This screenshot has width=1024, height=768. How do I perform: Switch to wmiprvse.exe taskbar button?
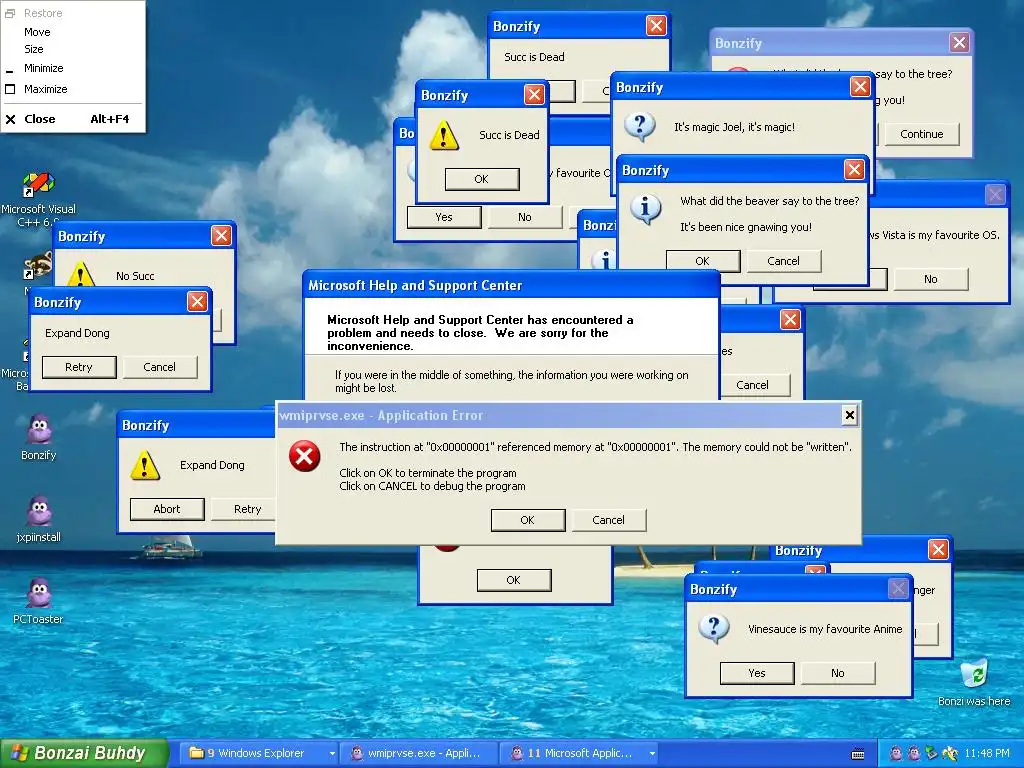point(418,754)
